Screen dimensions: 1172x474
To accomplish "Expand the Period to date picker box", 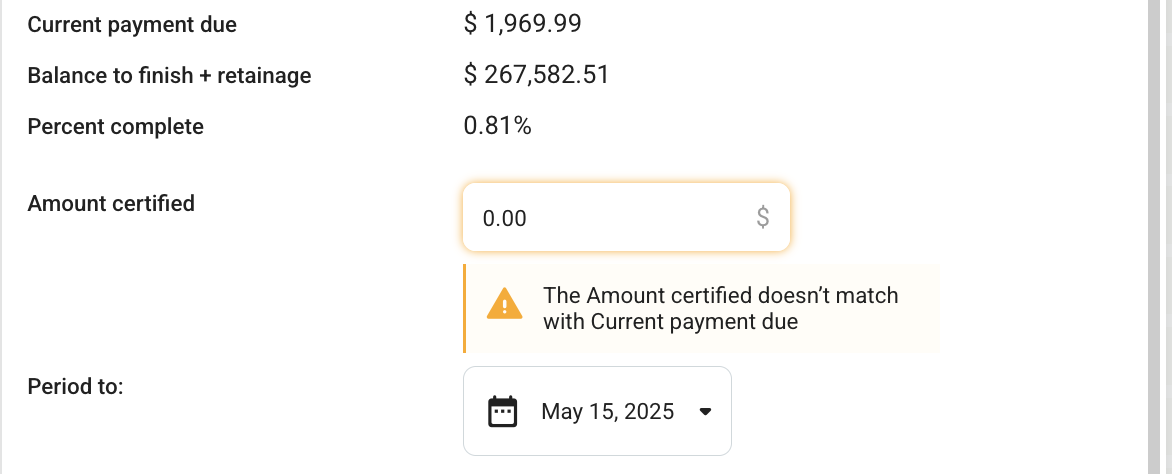I will pos(597,411).
